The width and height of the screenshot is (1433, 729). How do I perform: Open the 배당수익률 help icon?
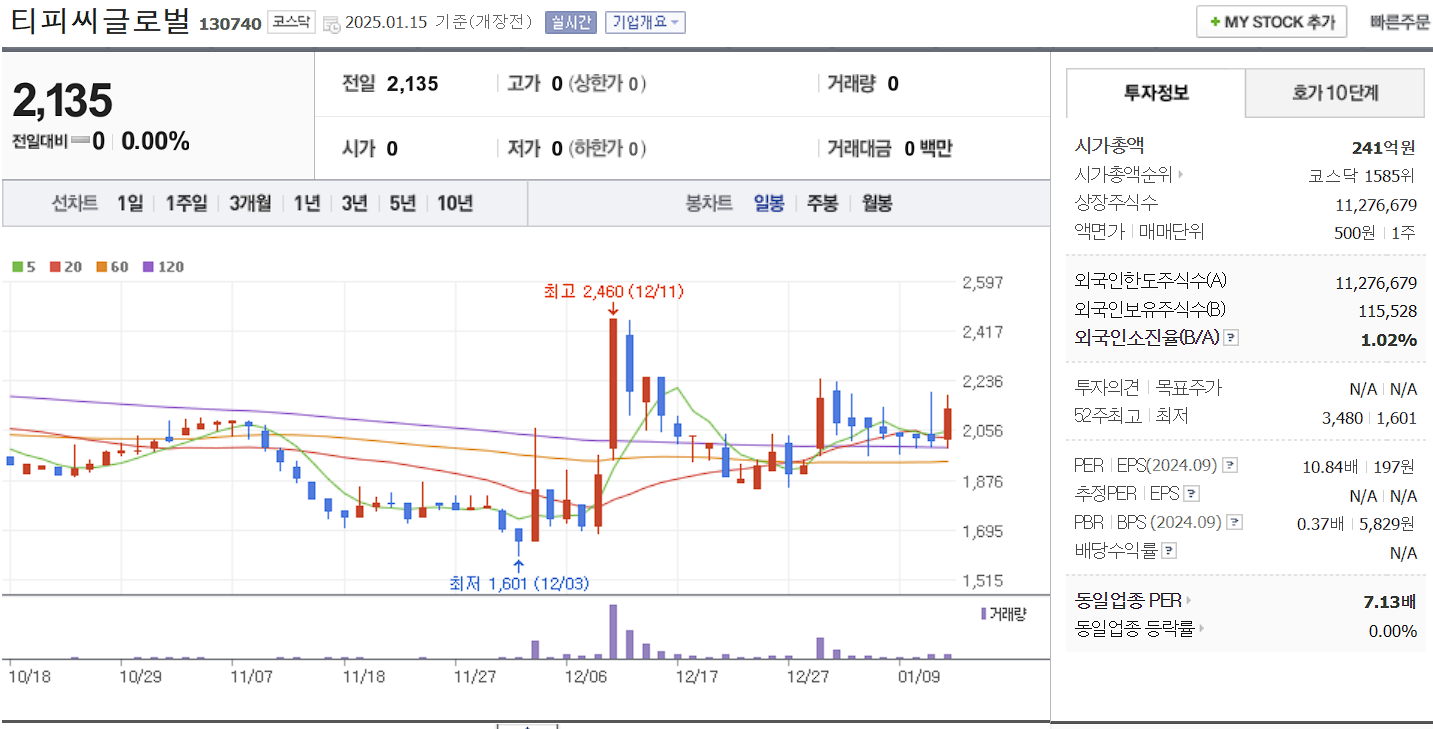click(1169, 549)
